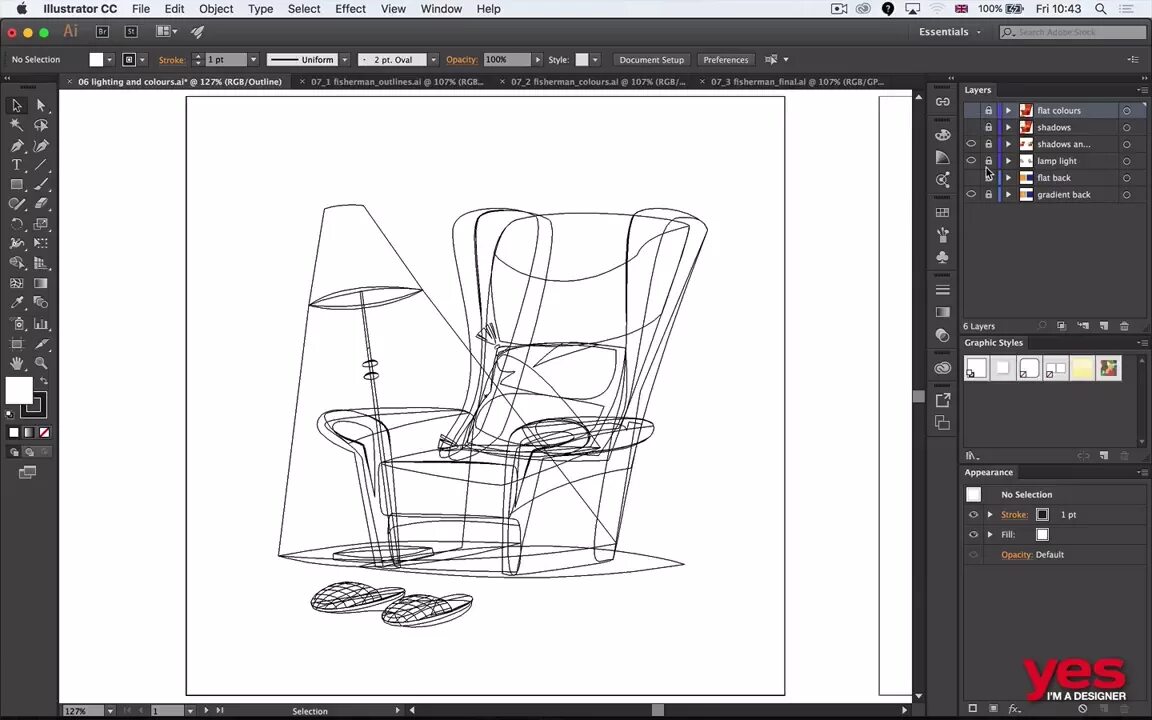
Task: Click Opacity link in Appearance panel
Action: (x=1017, y=555)
